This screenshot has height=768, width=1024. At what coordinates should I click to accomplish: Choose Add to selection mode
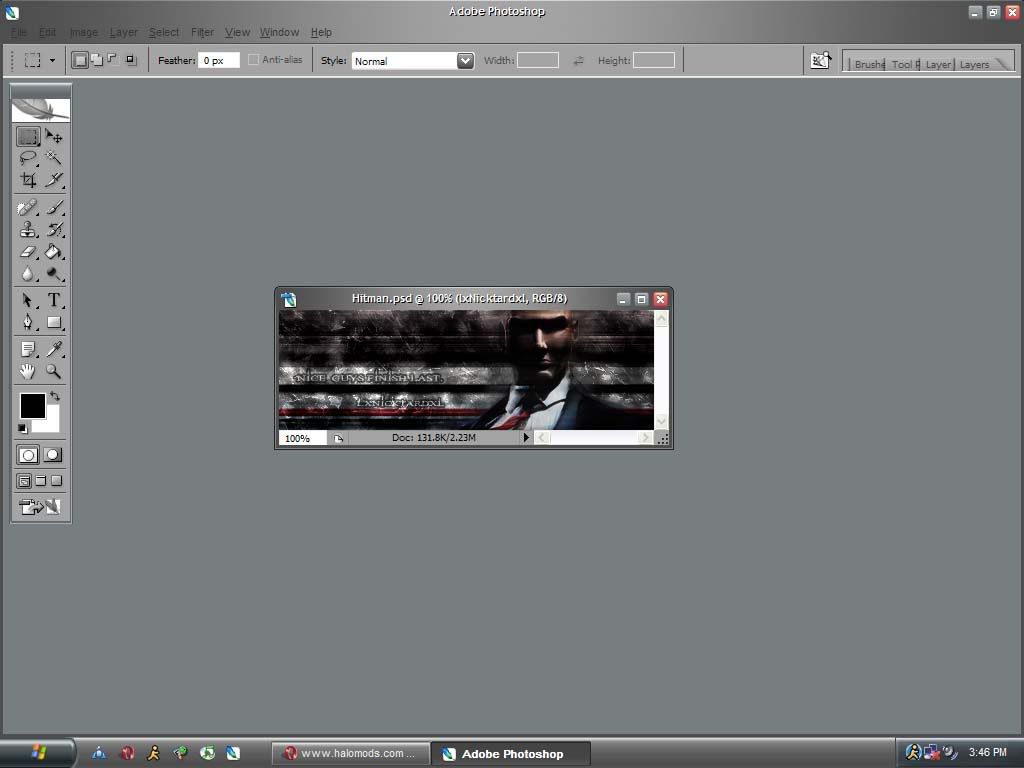[x=97, y=60]
